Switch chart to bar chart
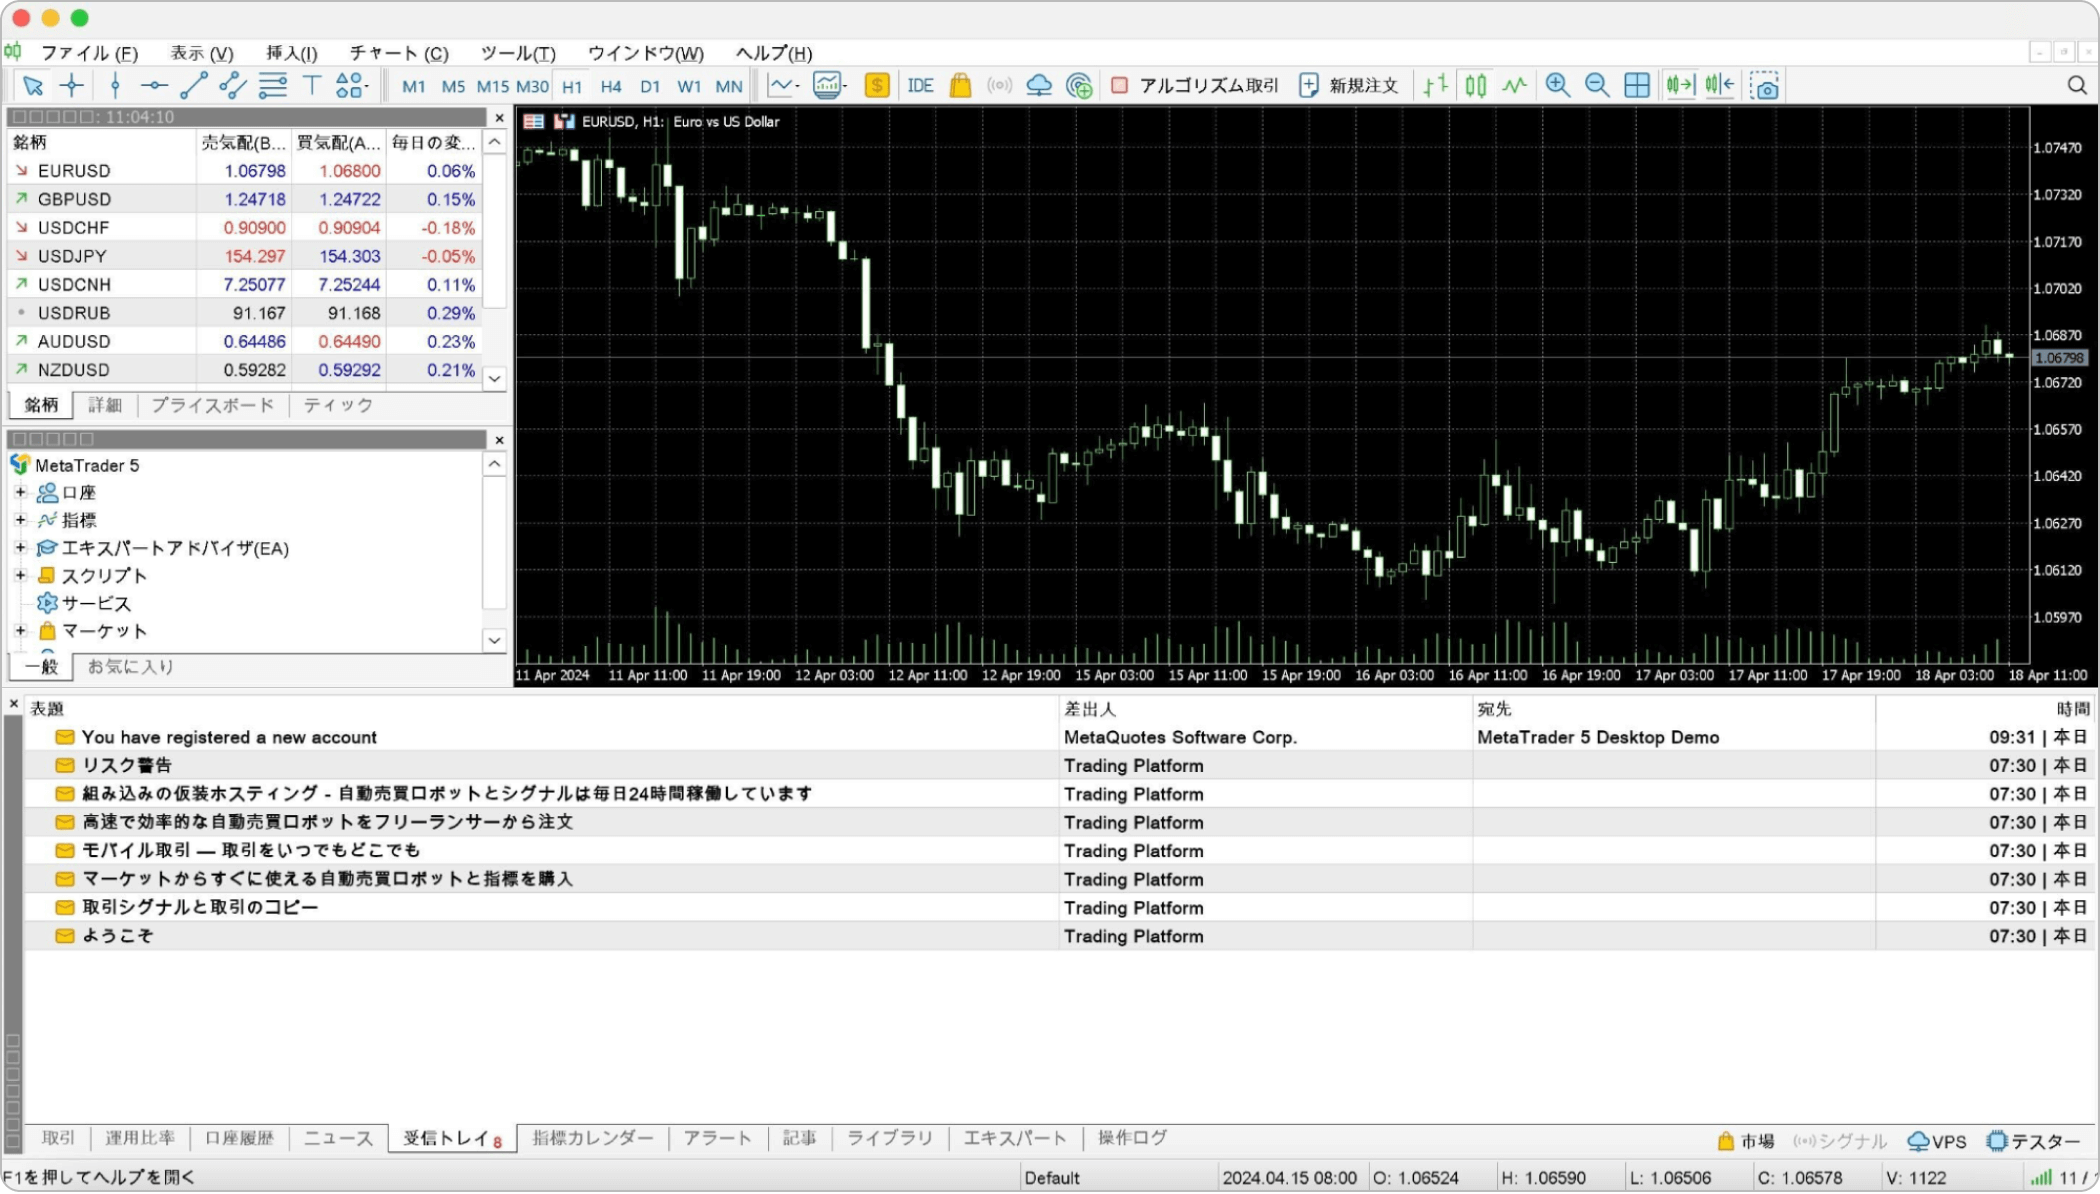The image size is (2100, 1194). (1436, 86)
